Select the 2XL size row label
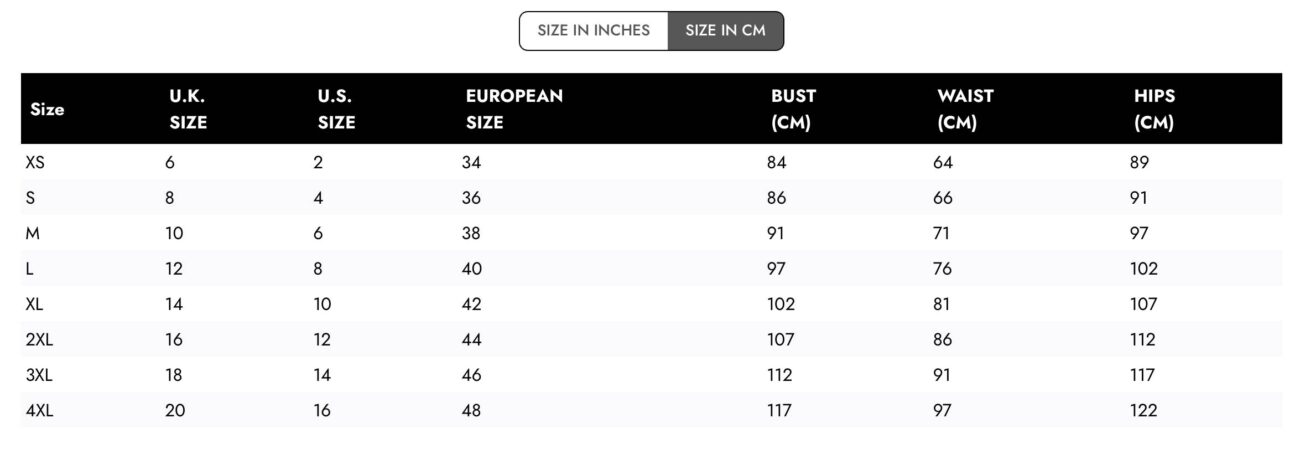Image resolution: width=1300 pixels, height=454 pixels. tap(39, 339)
